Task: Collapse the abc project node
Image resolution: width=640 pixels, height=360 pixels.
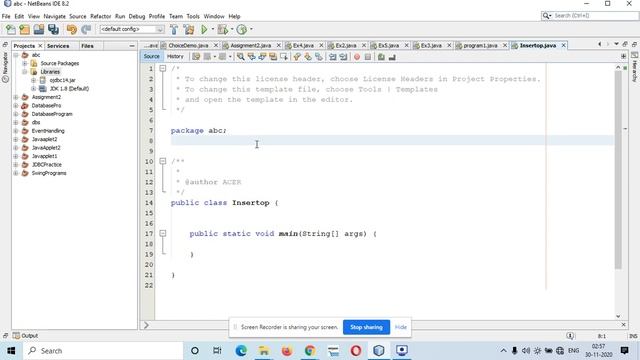Action: click(16, 55)
